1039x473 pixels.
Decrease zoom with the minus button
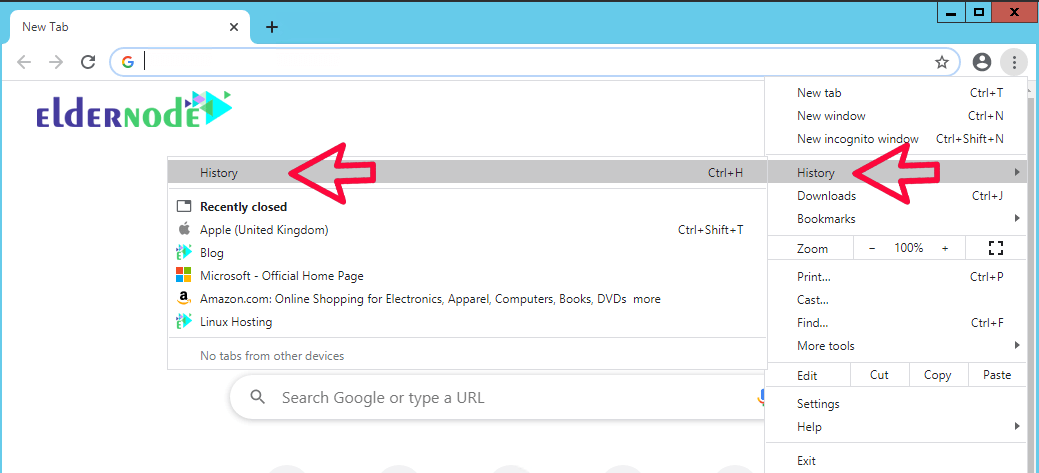[x=872, y=248]
